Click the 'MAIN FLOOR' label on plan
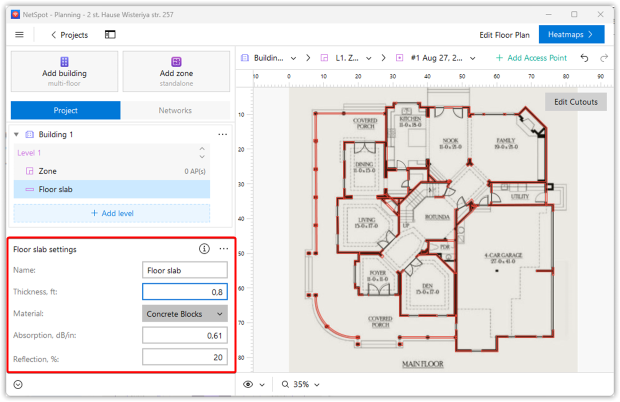Viewport: 620px width, 402px height. click(x=423, y=364)
